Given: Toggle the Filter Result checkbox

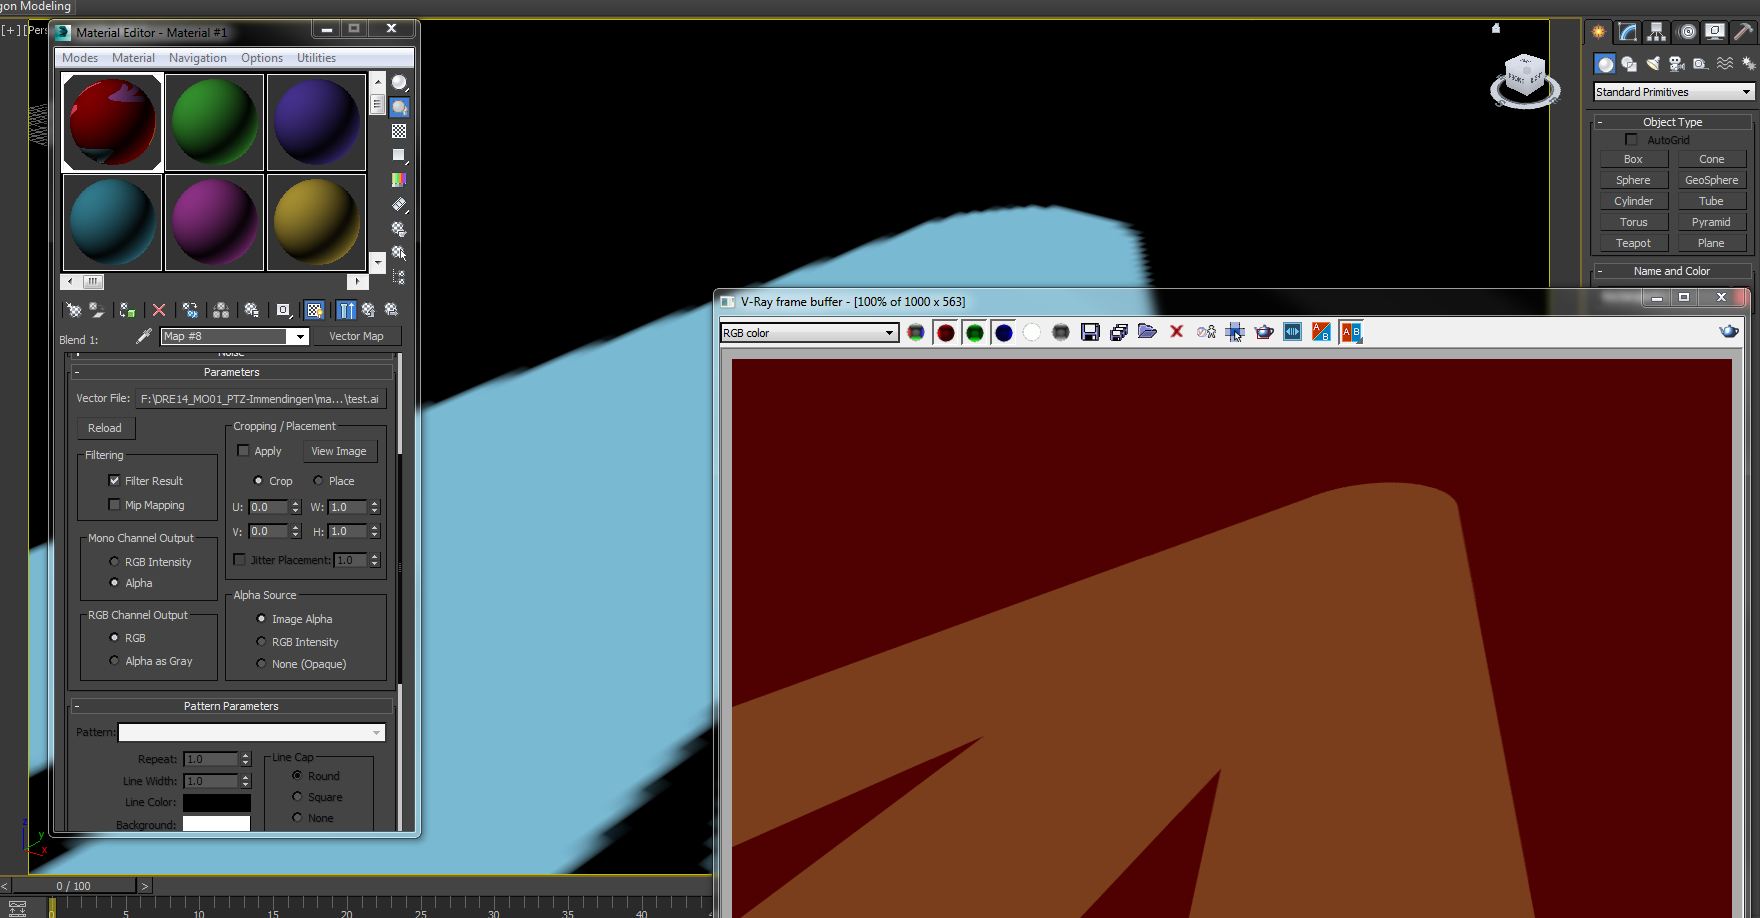Looking at the screenshot, I should 114,480.
